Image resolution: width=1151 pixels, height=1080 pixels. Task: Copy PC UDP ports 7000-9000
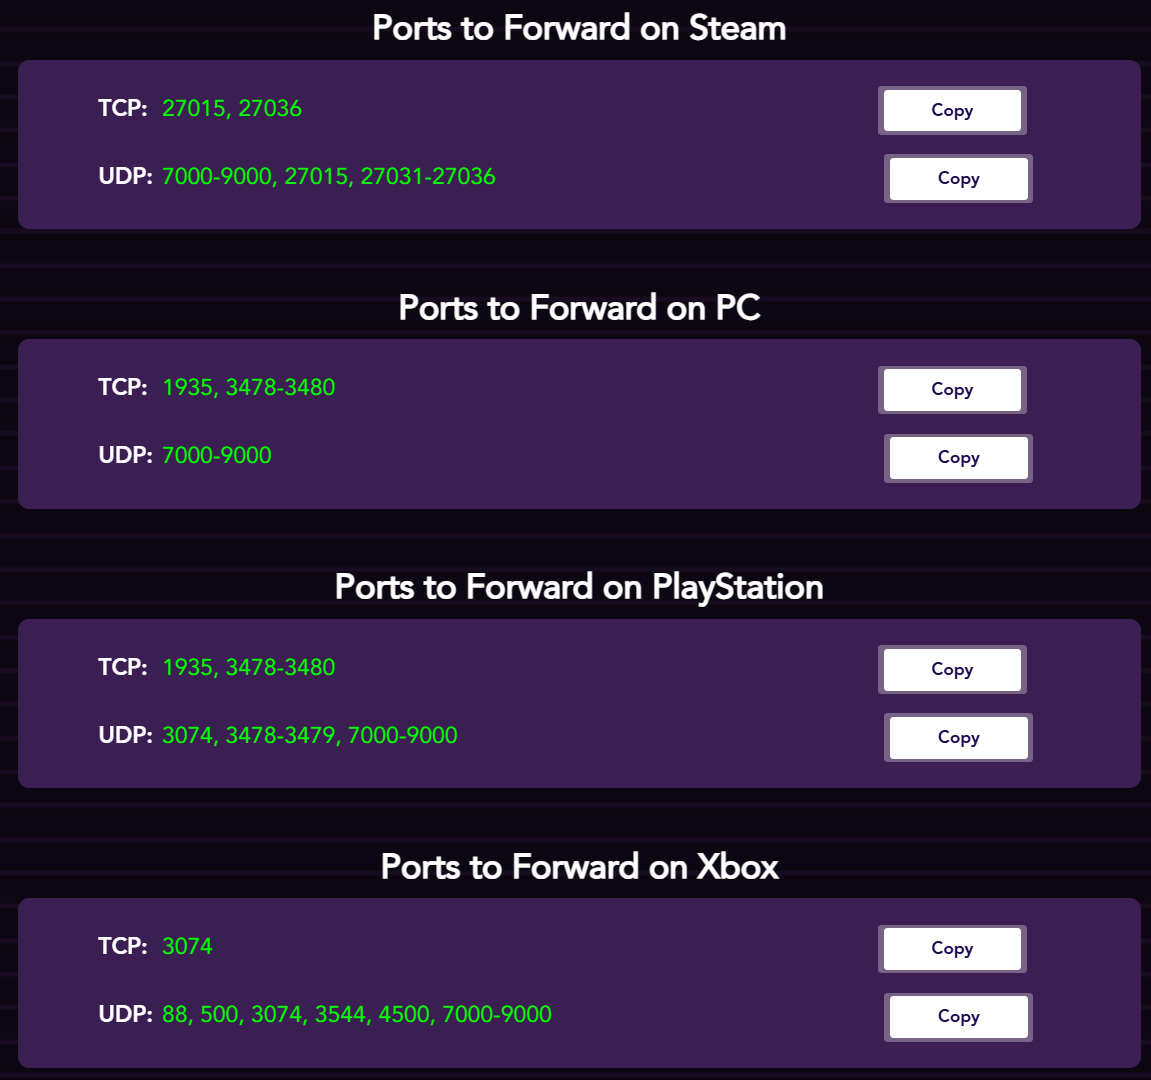pyautogui.click(x=958, y=457)
